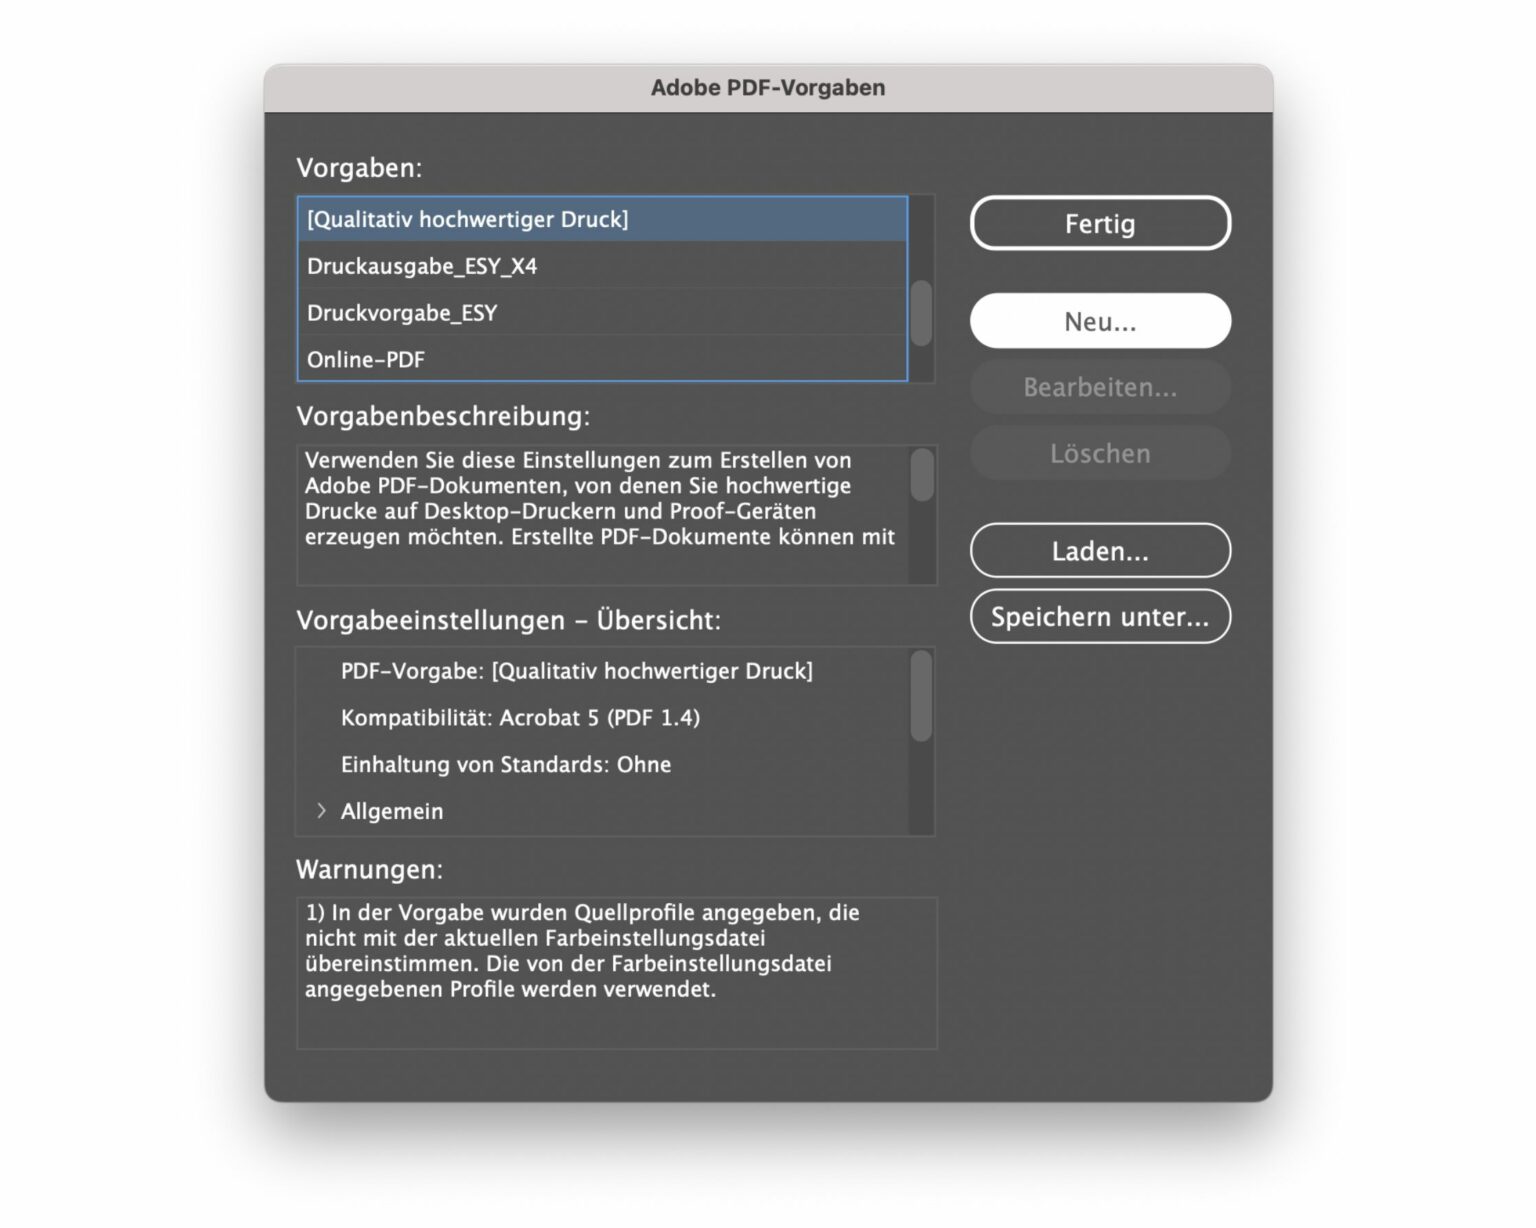
Task: Create a new preset with Neu...
Action: click(1100, 321)
